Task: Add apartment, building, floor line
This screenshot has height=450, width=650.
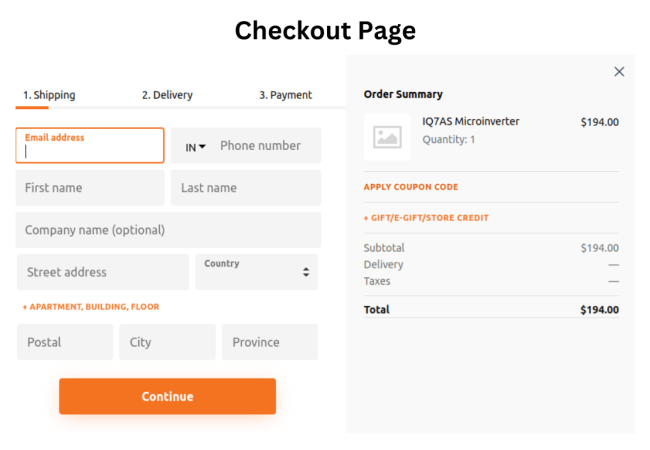Action: (91, 307)
